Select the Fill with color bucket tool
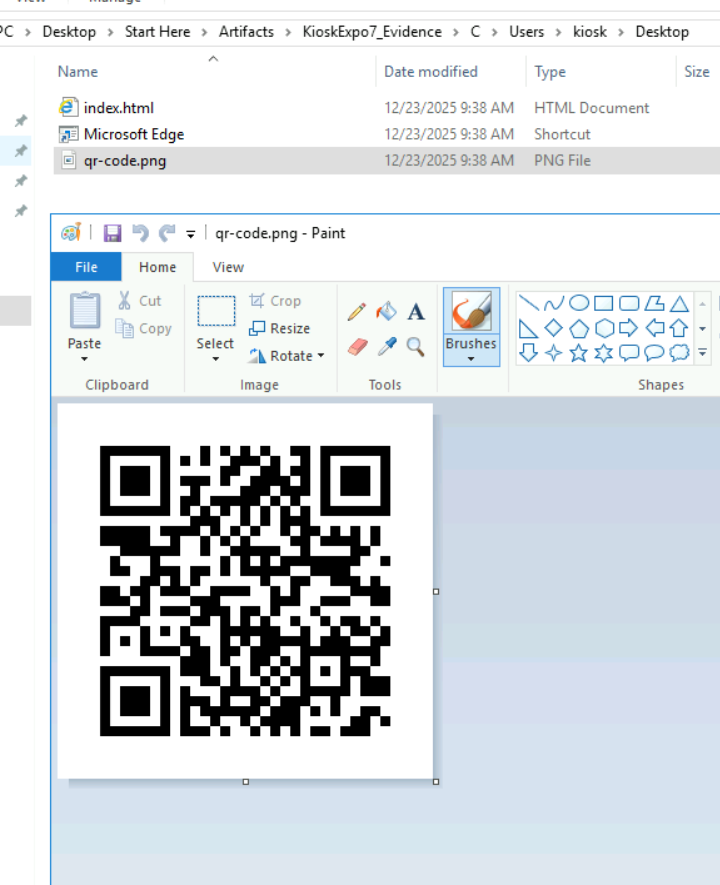The height and width of the screenshot is (885, 720). point(387,311)
